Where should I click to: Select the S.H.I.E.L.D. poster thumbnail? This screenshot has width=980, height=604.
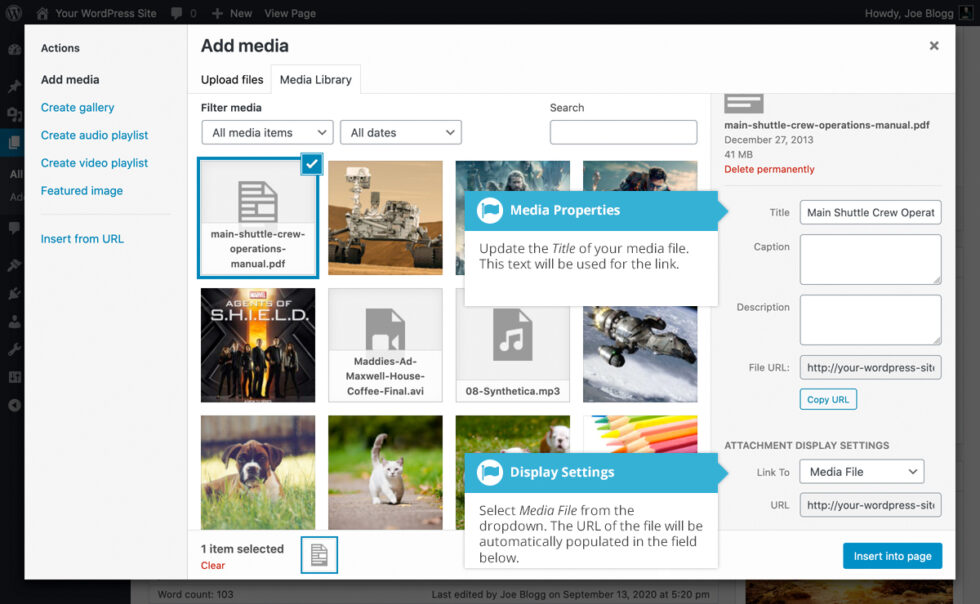click(x=257, y=344)
